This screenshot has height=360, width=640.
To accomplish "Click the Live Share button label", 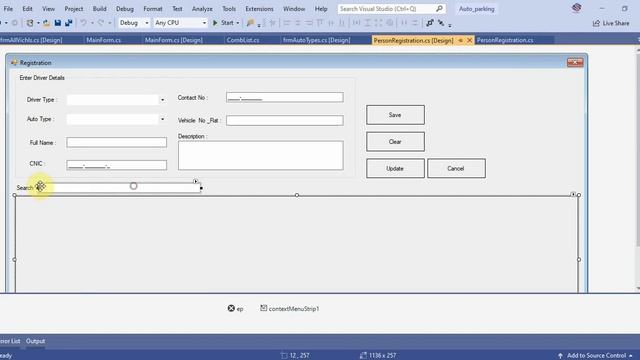I will [x=616, y=23].
